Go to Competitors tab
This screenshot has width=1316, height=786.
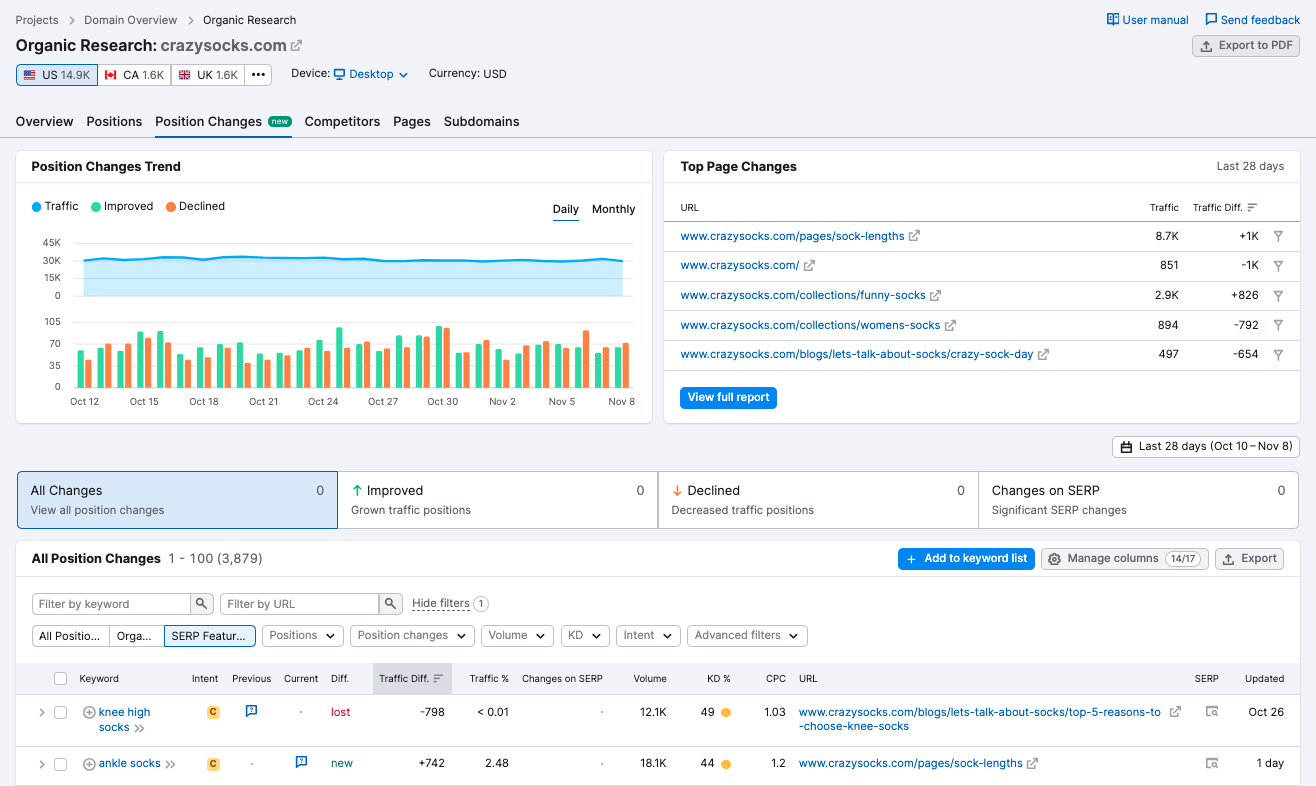click(x=342, y=121)
